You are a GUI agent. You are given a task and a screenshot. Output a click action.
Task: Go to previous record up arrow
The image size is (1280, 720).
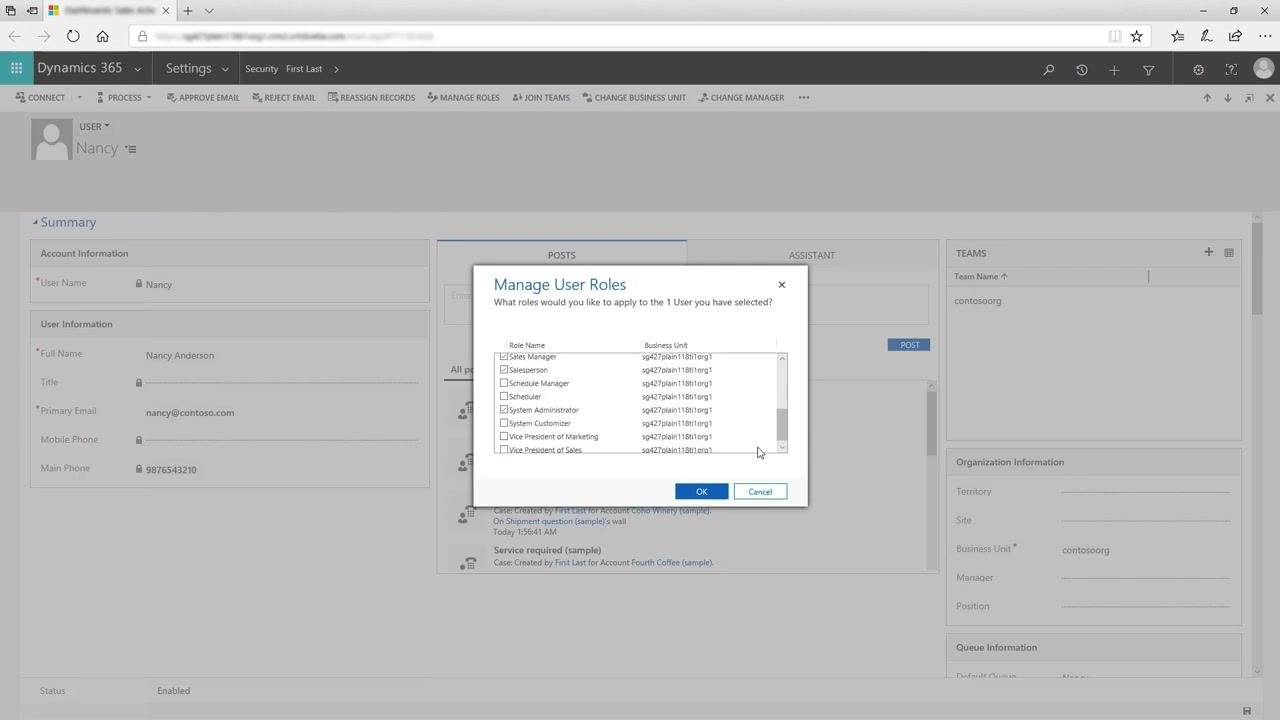tap(1207, 98)
